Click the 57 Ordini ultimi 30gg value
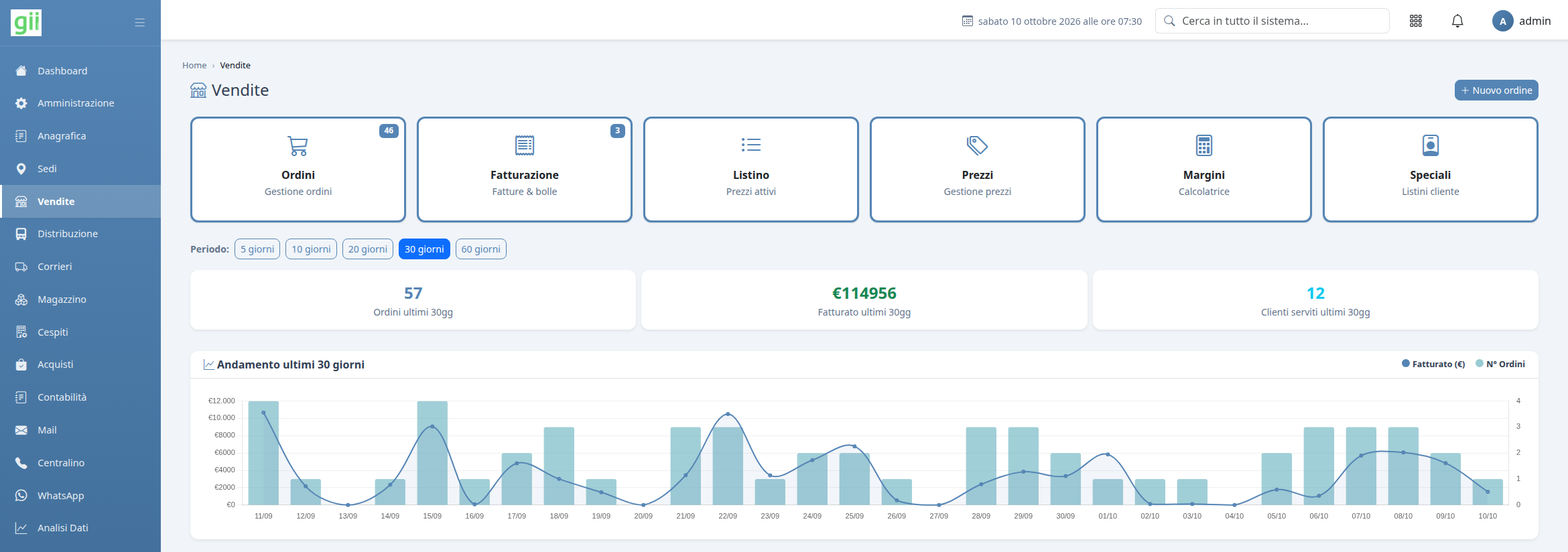The width and height of the screenshot is (1568, 552). (x=413, y=293)
